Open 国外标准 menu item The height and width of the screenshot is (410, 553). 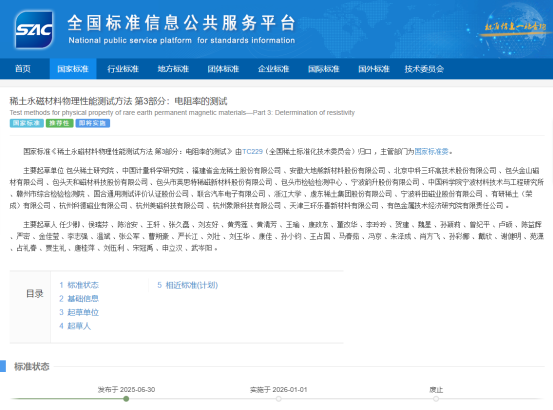373,69
